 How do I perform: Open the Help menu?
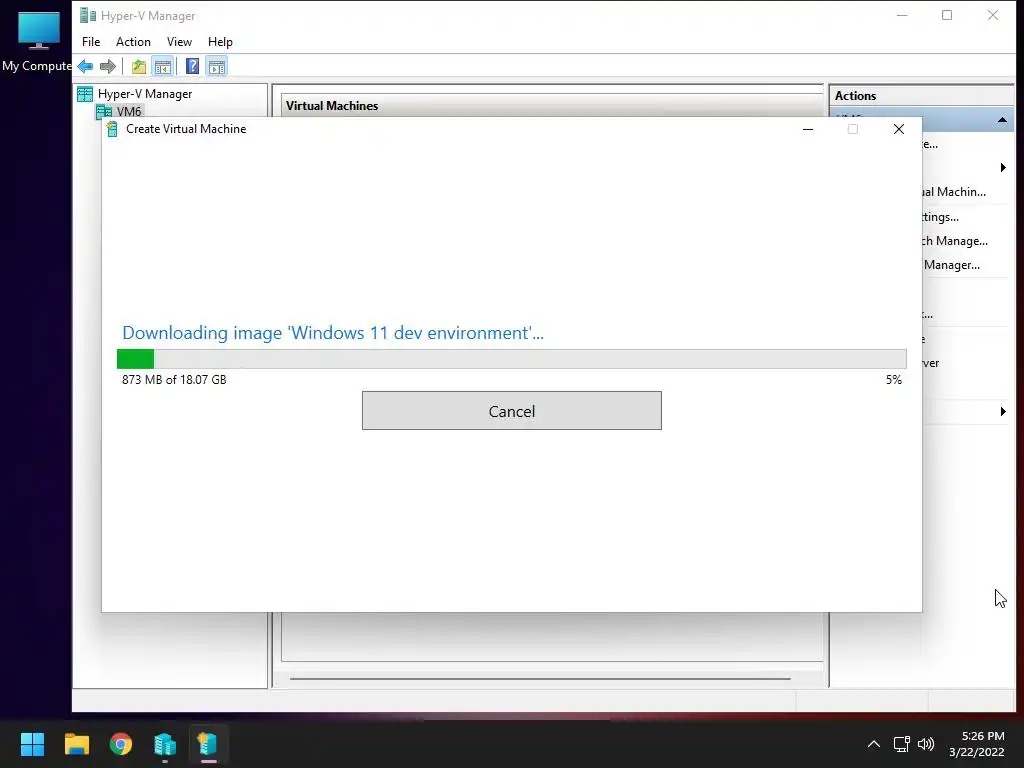pyautogui.click(x=220, y=42)
